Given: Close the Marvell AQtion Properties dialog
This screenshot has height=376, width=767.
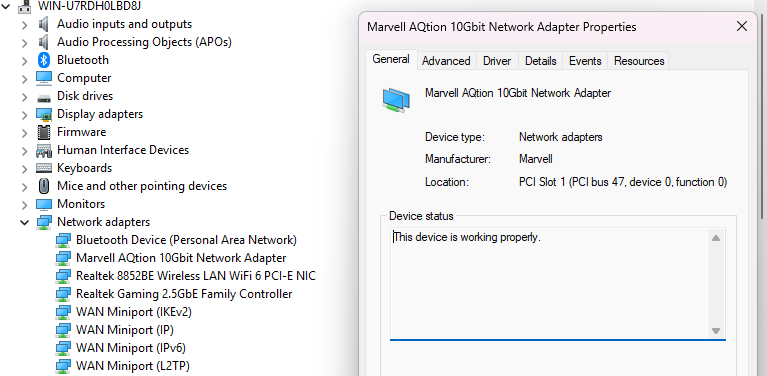Looking at the screenshot, I should tap(742, 26).
